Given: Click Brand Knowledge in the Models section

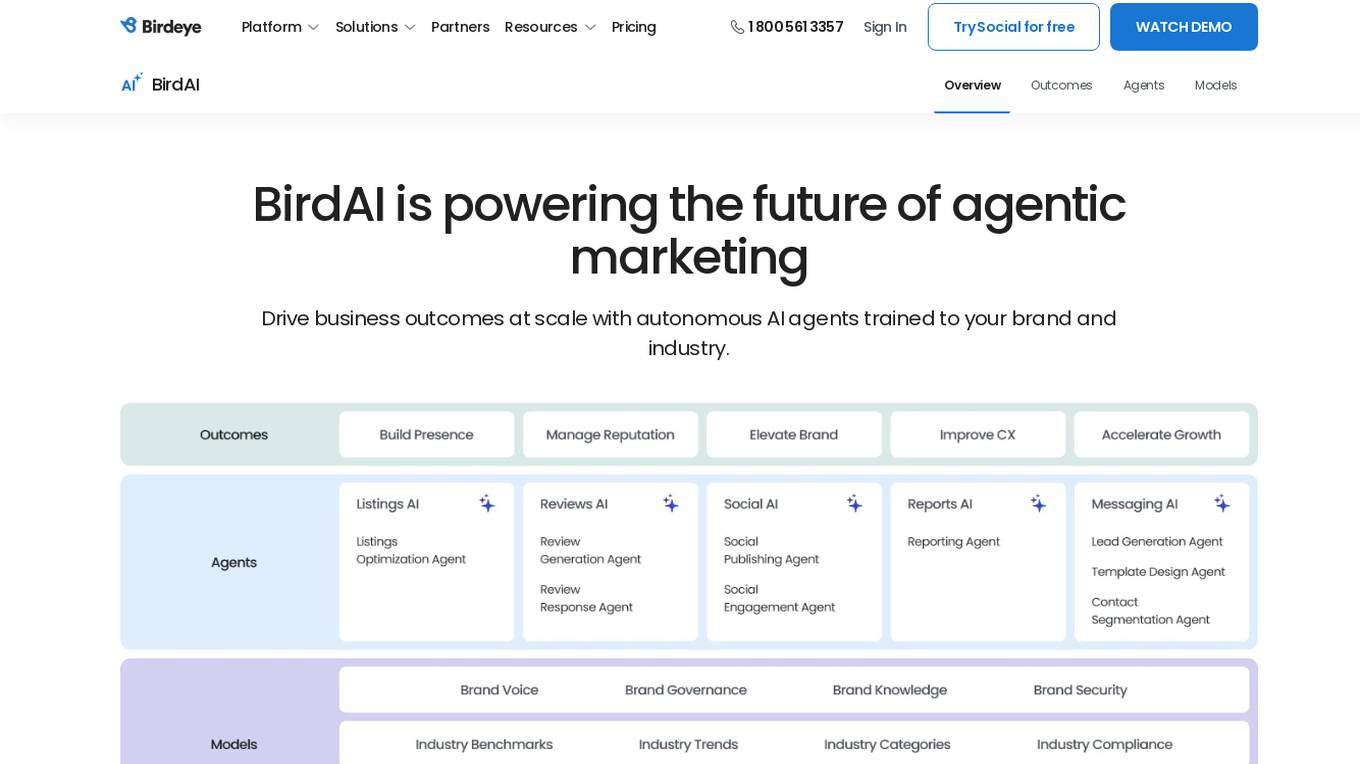Looking at the screenshot, I should click(890, 690).
